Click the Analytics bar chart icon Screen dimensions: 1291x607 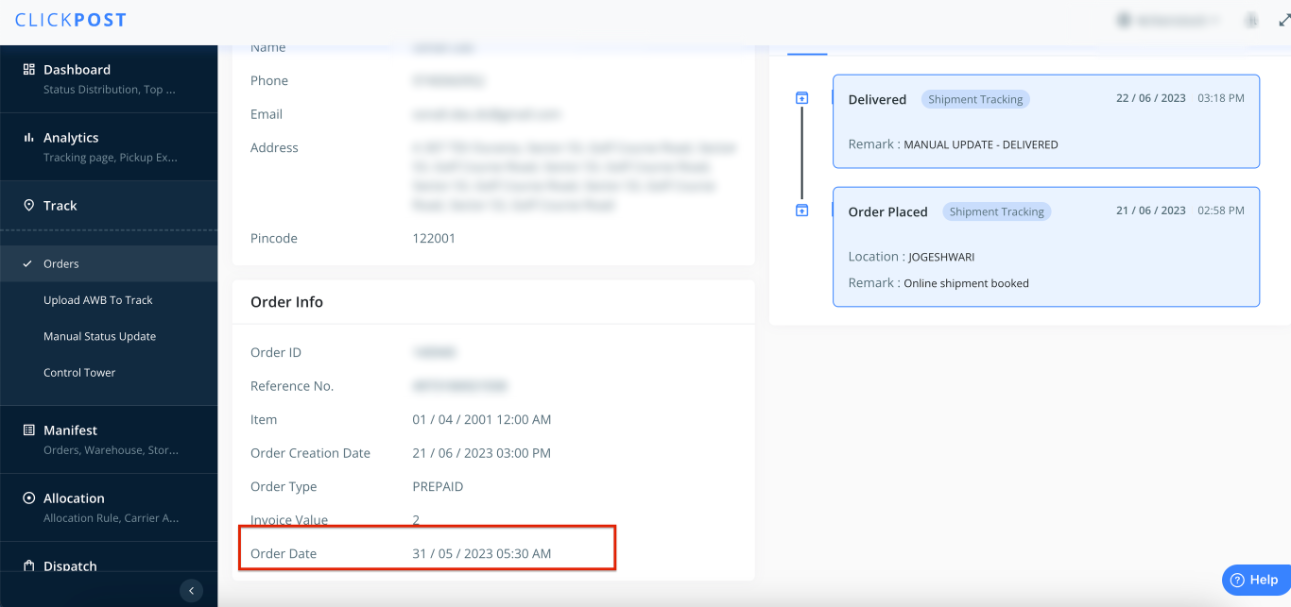click(29, 137)
